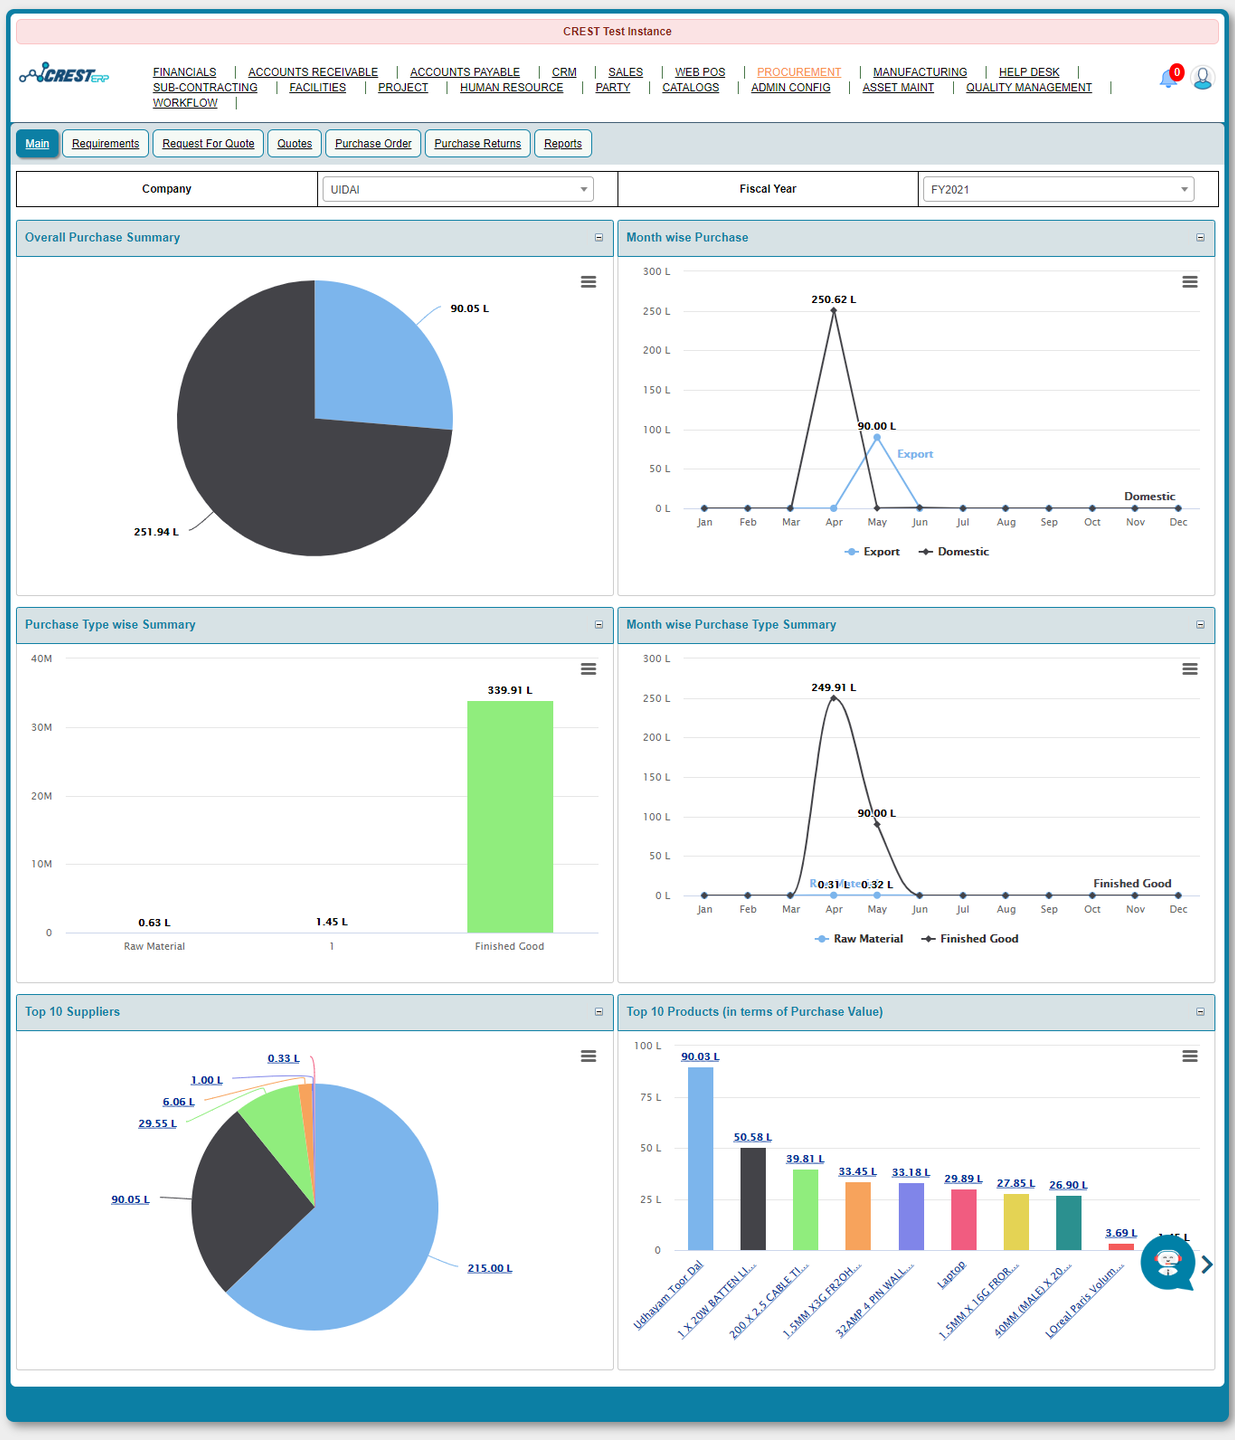Open the Fiscal Year dropdown showing FY2021
Screen dimensions: 1235x1440
pyautogui.click(x=1057, y=189)
